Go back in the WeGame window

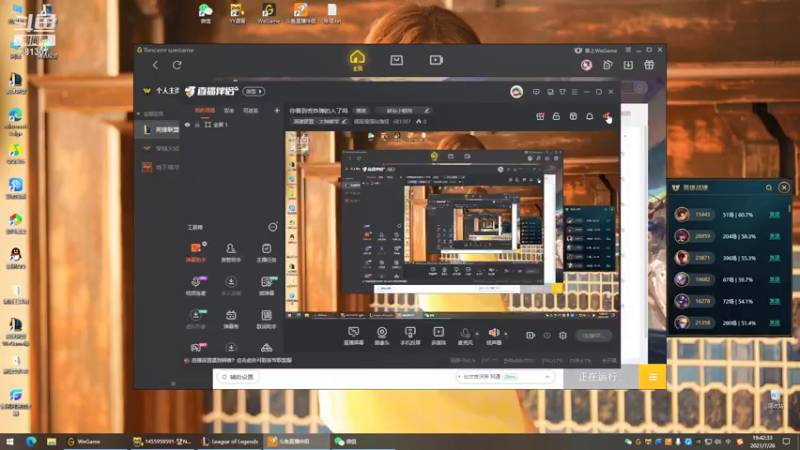tap(155, 65)
